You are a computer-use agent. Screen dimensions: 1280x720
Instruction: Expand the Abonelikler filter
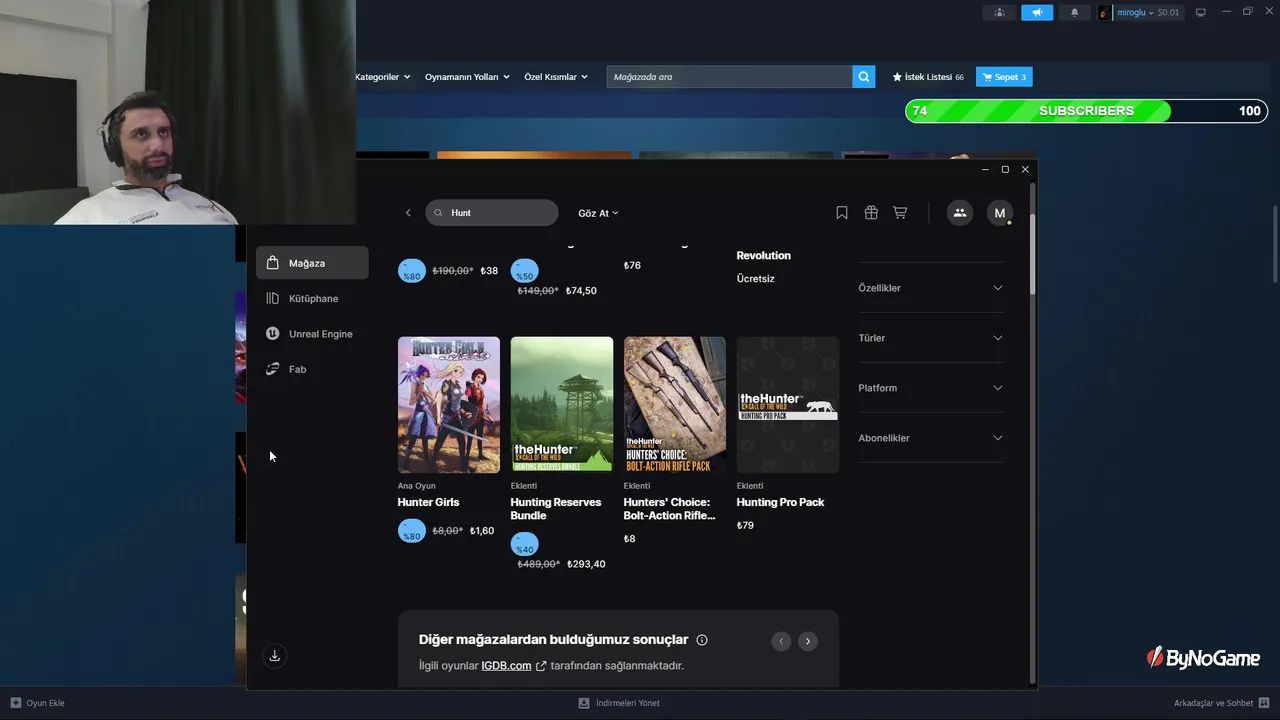click(930, 438)
